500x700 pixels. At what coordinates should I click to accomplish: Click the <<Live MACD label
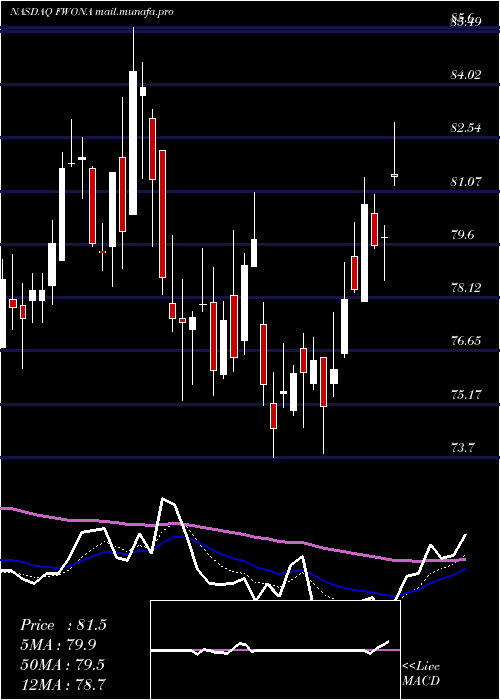click(421, 674)
